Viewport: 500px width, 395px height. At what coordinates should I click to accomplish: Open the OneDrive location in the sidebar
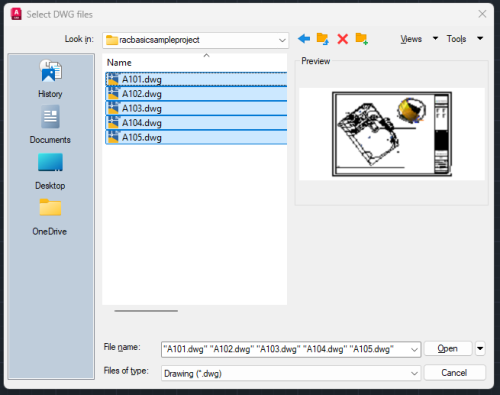50,217
